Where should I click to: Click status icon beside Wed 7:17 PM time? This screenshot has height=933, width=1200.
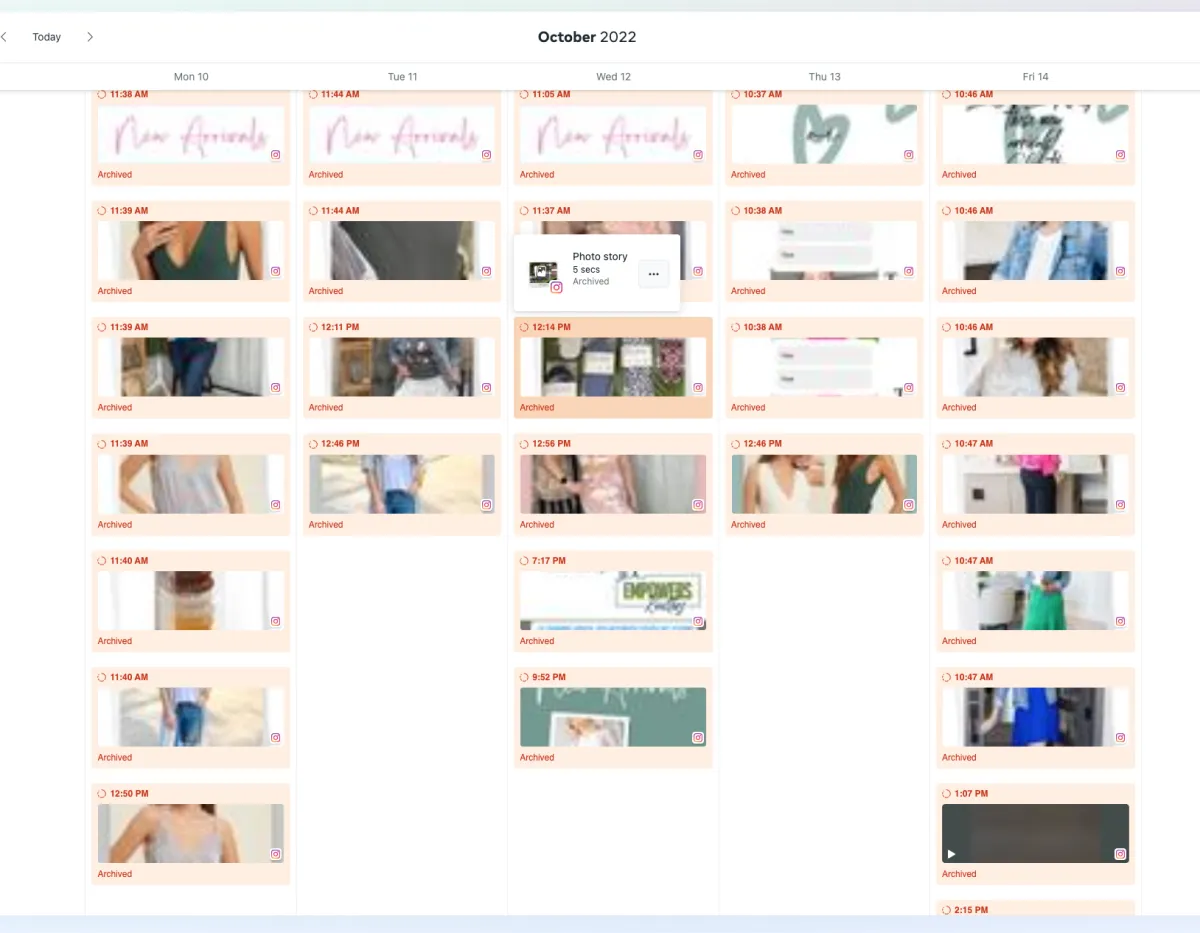tap(525, 561)
